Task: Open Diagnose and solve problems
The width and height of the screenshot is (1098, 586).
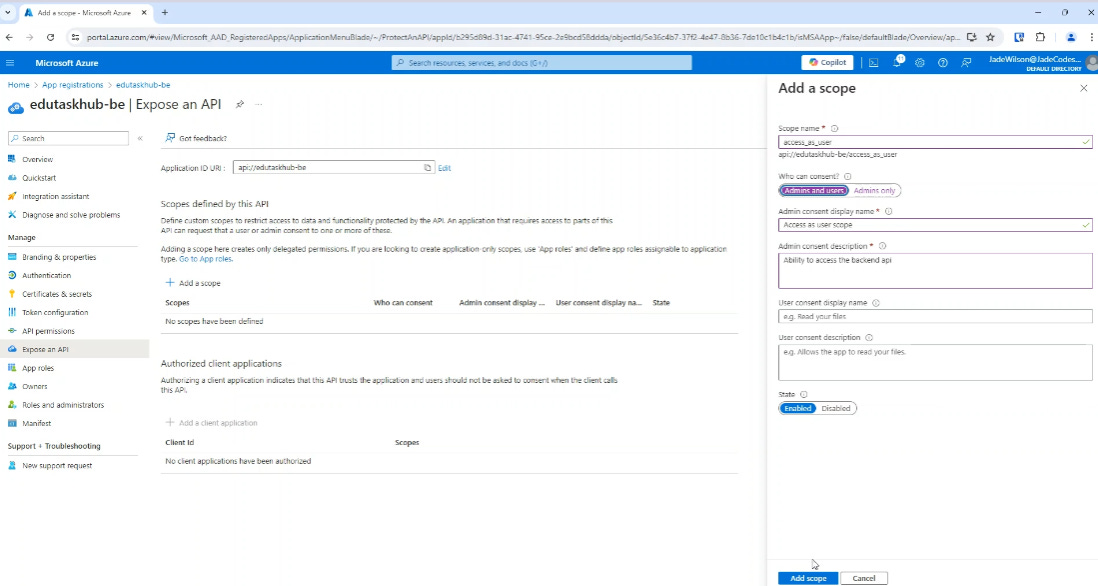Action: [71, 215]
